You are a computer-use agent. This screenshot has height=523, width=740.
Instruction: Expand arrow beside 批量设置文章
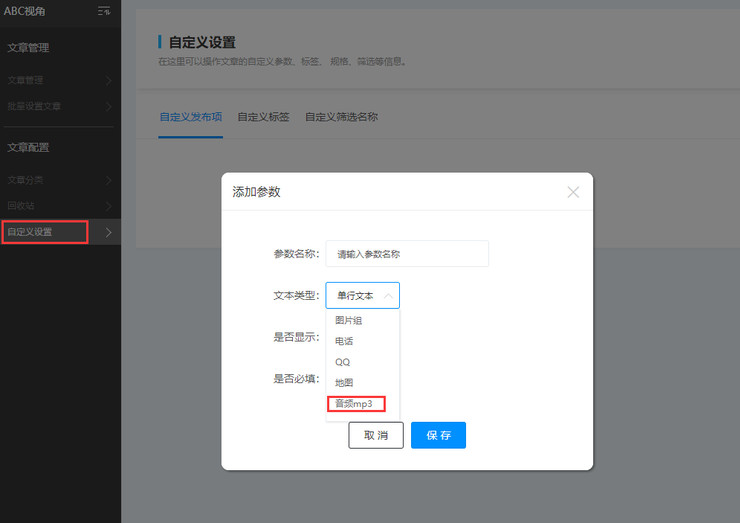109,107
